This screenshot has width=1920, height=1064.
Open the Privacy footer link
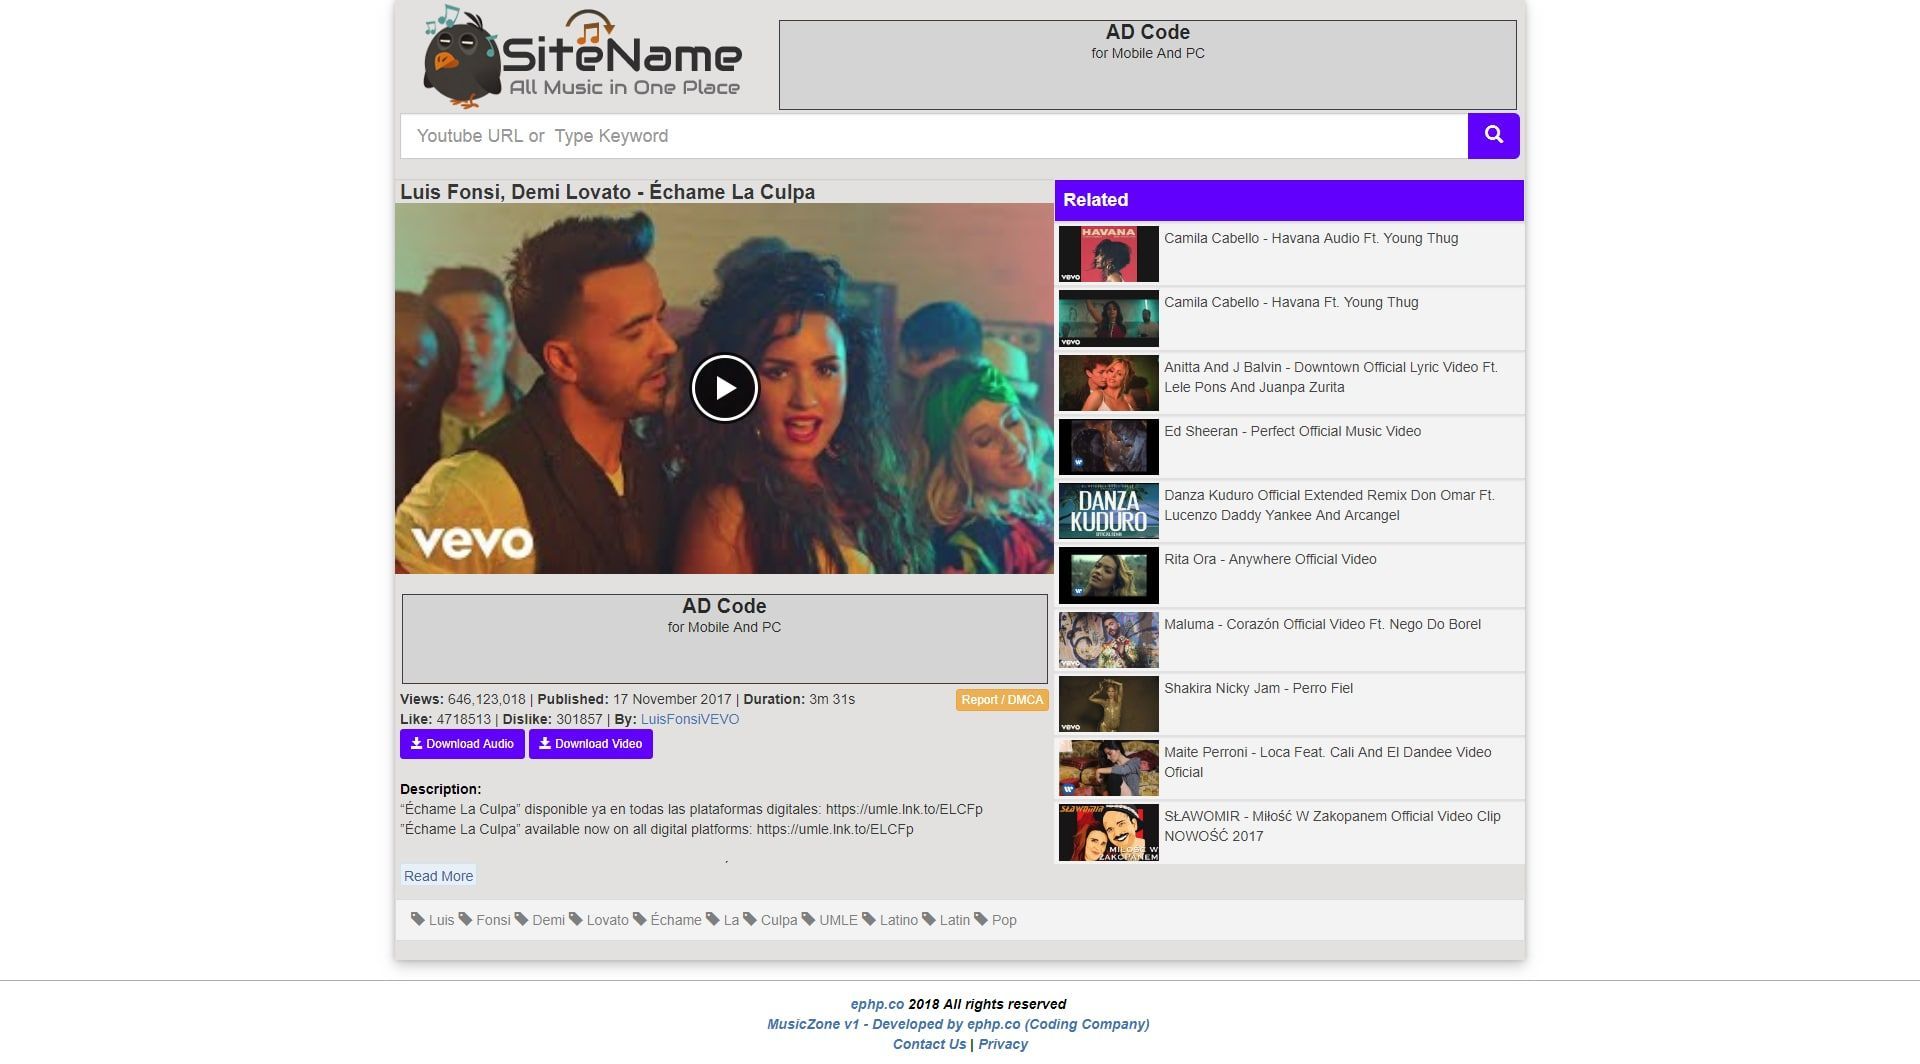(x=1002, y=1044)
